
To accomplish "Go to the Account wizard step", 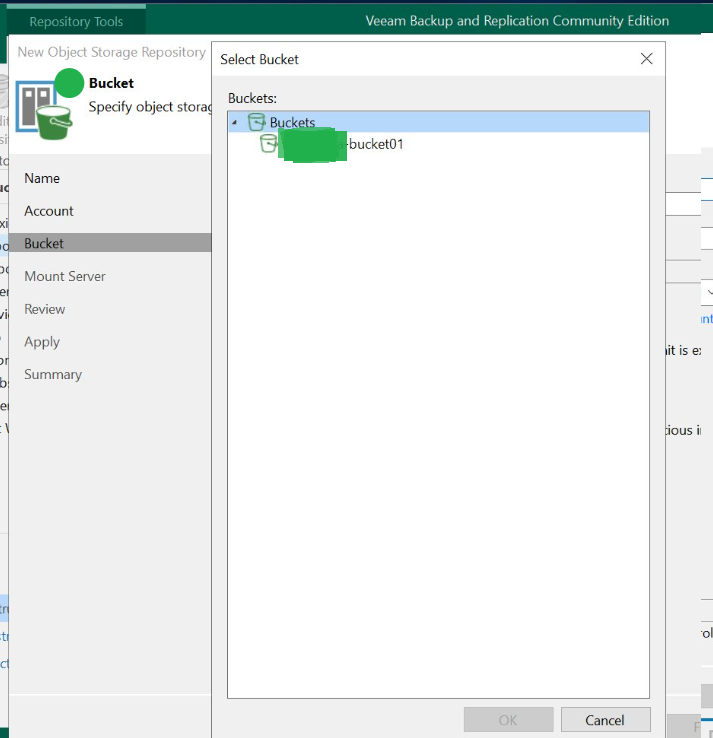I will 49,211.
